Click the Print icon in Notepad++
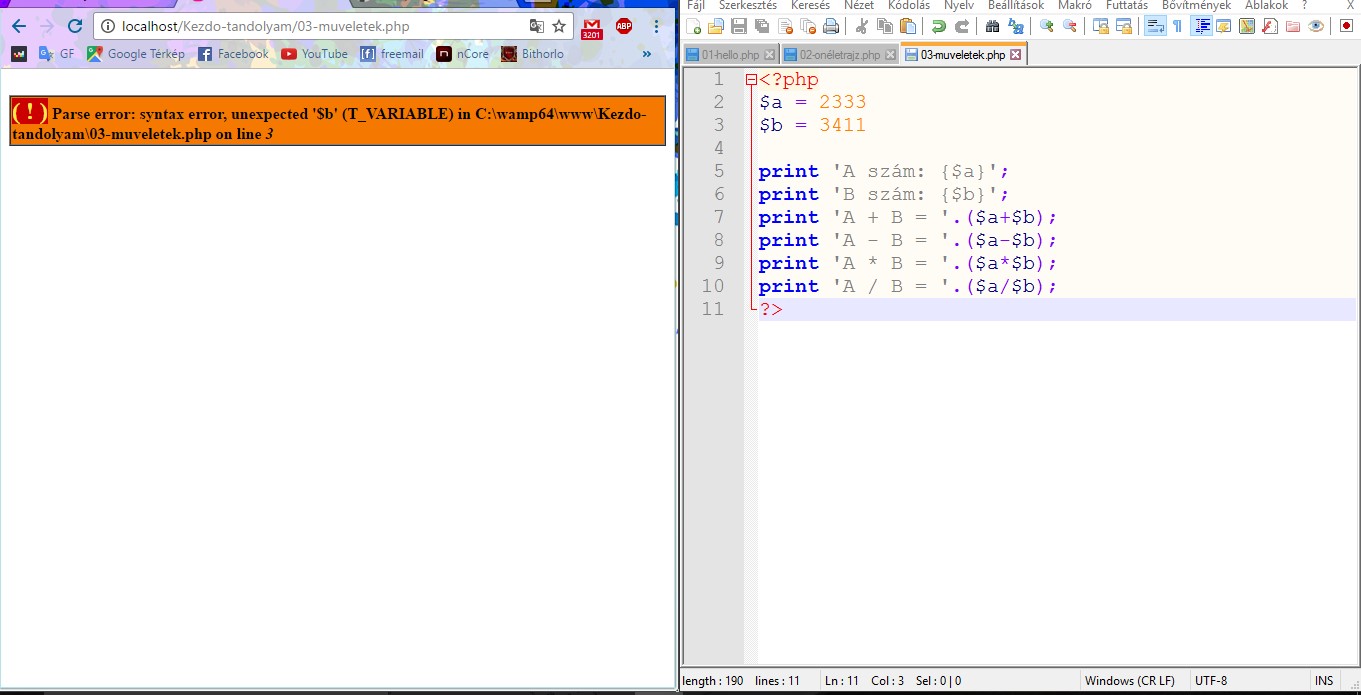This screenshot has width=1361, height=695. pos(831,26)
